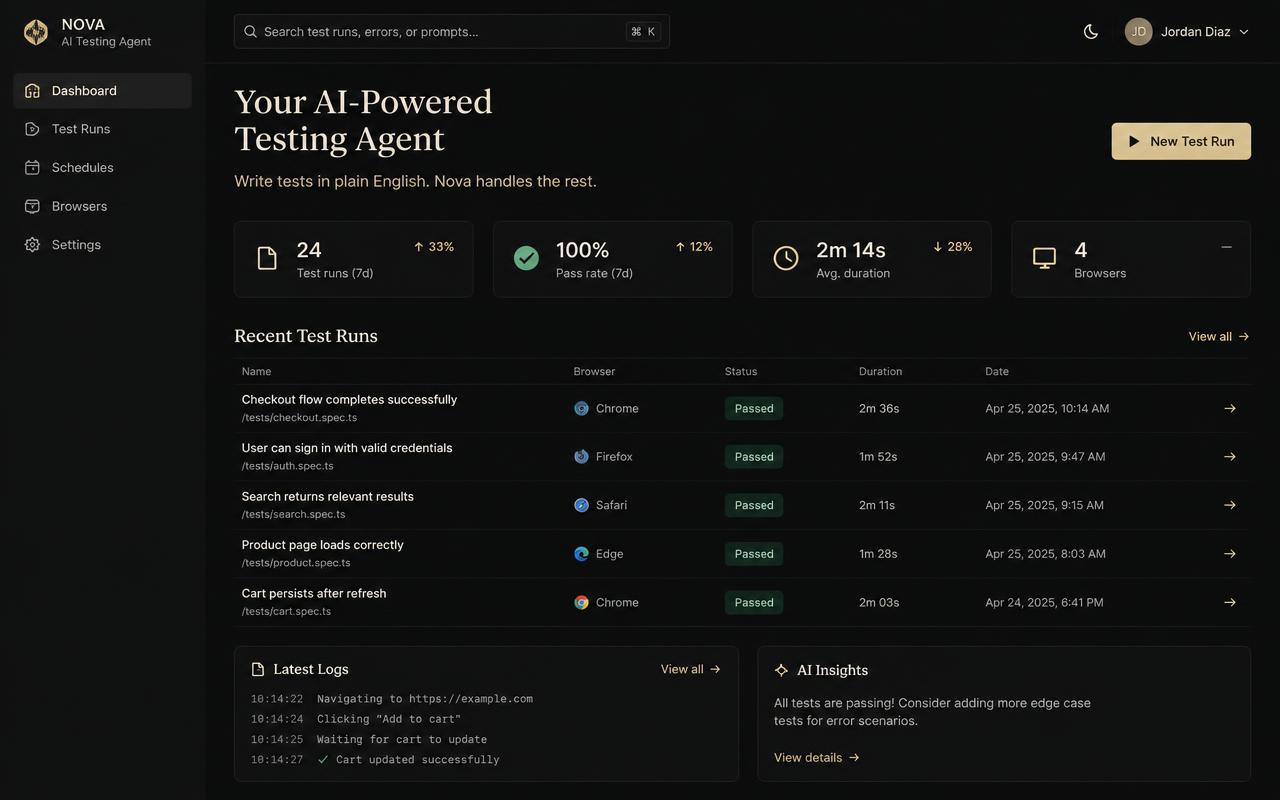
Task: Open Cart persists after refresh test
Action: 314,594
